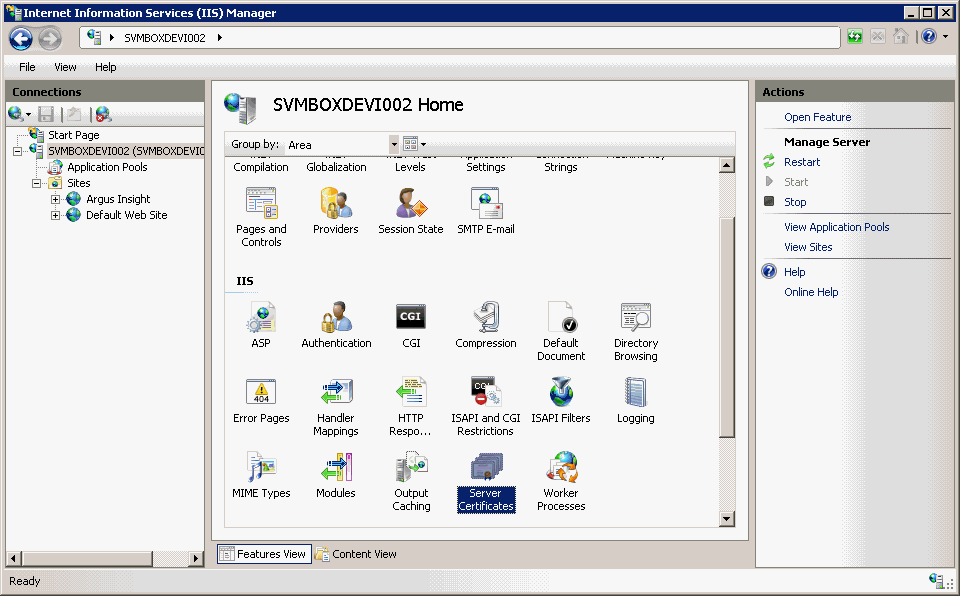This screenshot has width=960, height=596.
Task: Click the Save toolbar icon in Connections
Action: (x=46, y=114)
